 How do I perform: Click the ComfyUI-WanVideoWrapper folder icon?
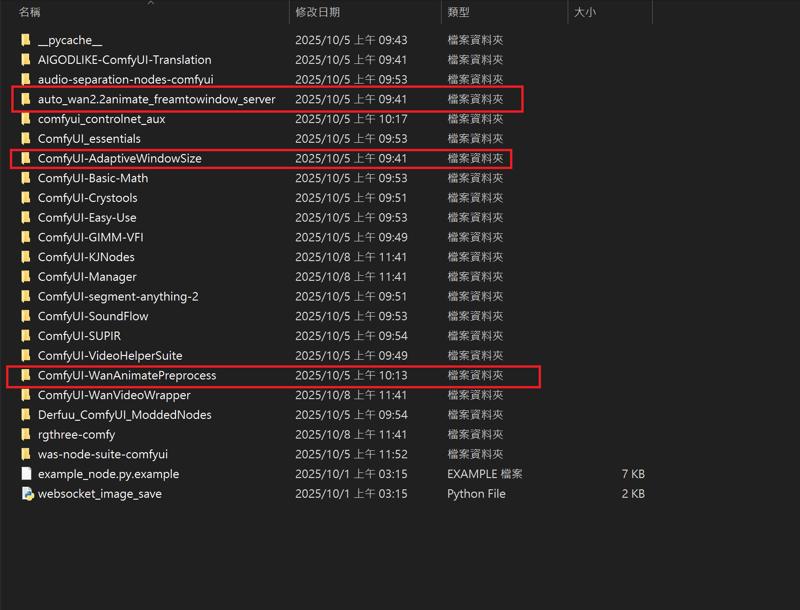(26, 395)
